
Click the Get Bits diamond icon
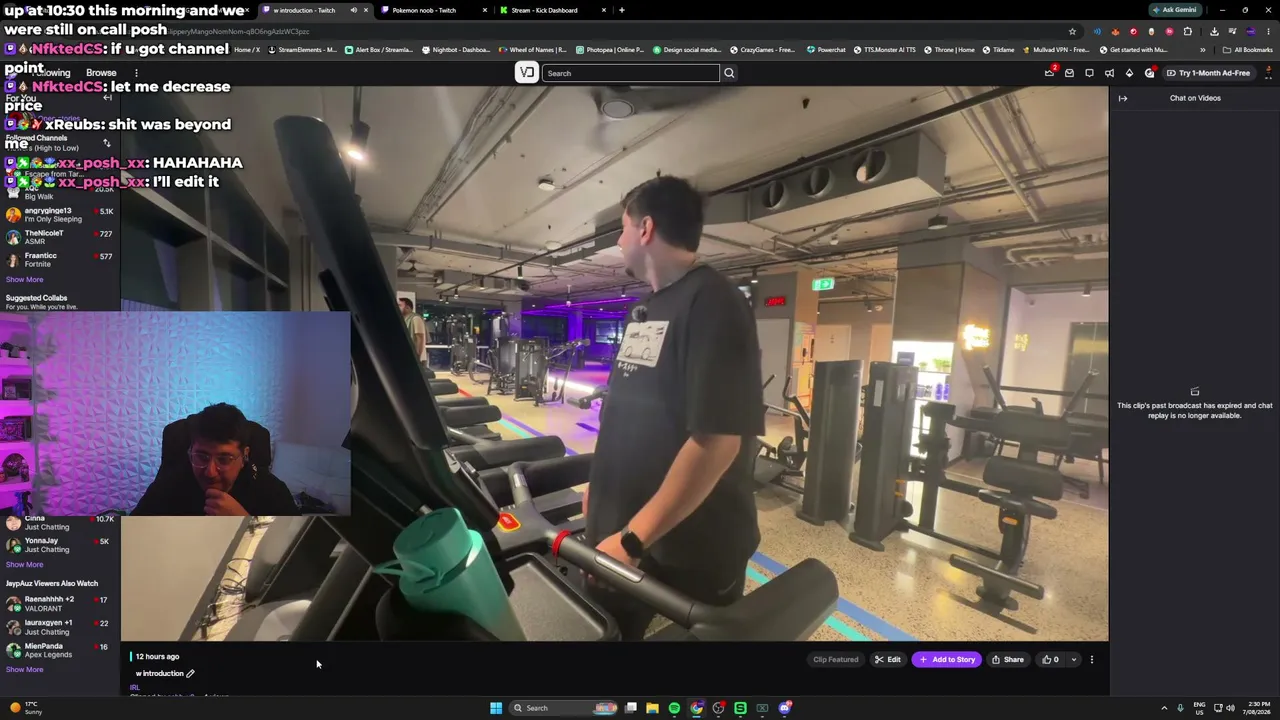[1129, 73]
